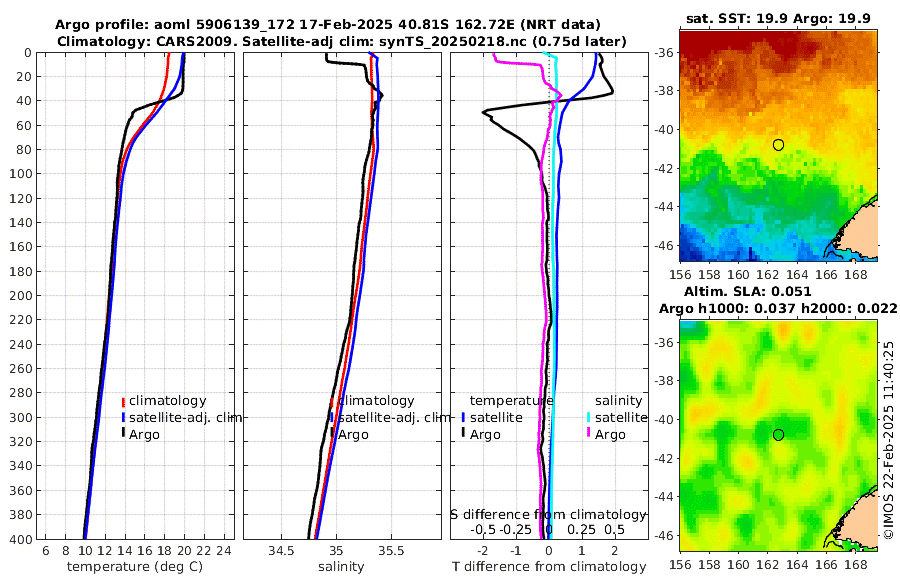
Task: Click the 'temperature (deg C)' axis label
Action: [x=135, y=567]
